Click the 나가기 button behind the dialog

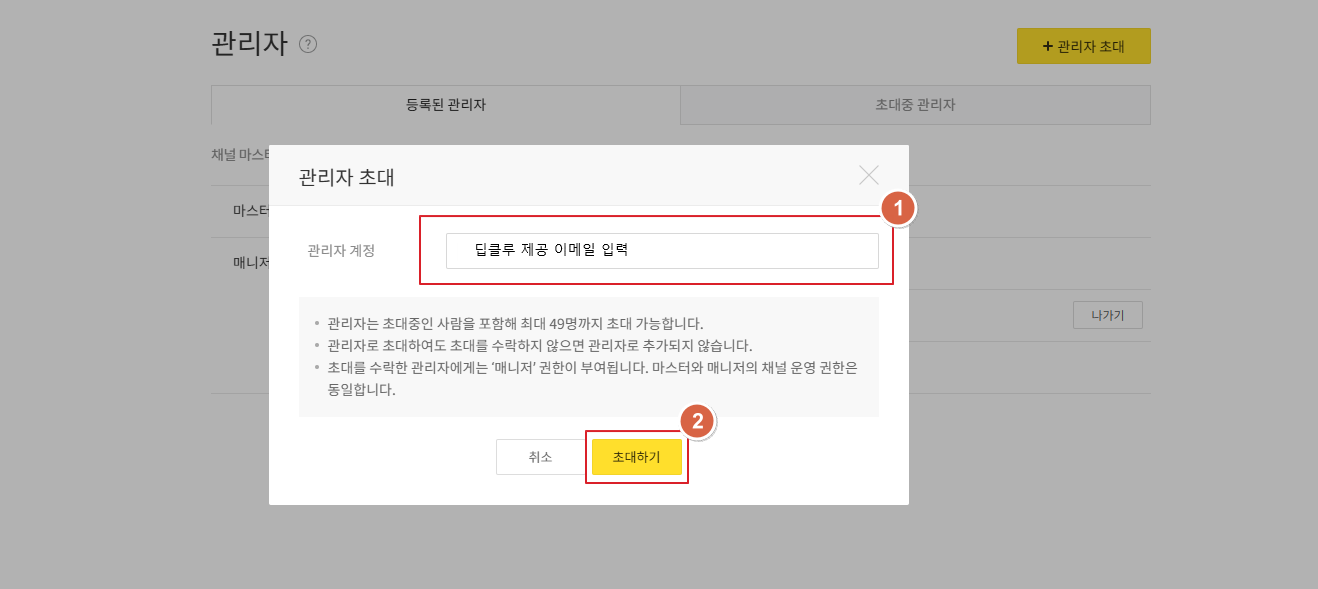(1108, 314)
